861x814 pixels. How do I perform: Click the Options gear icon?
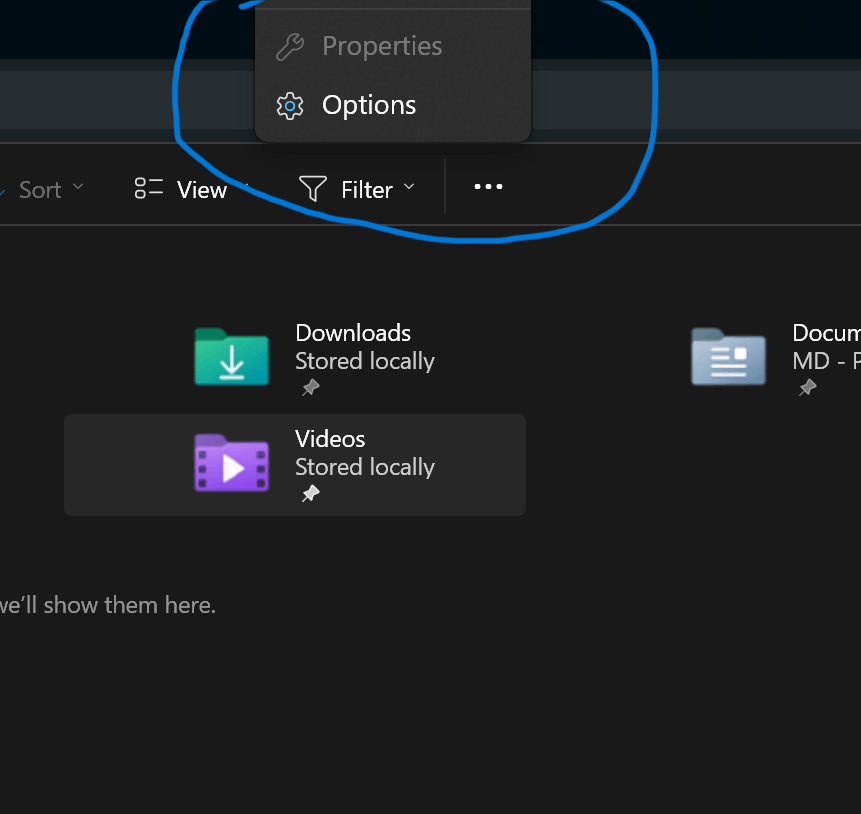point(290,106)
